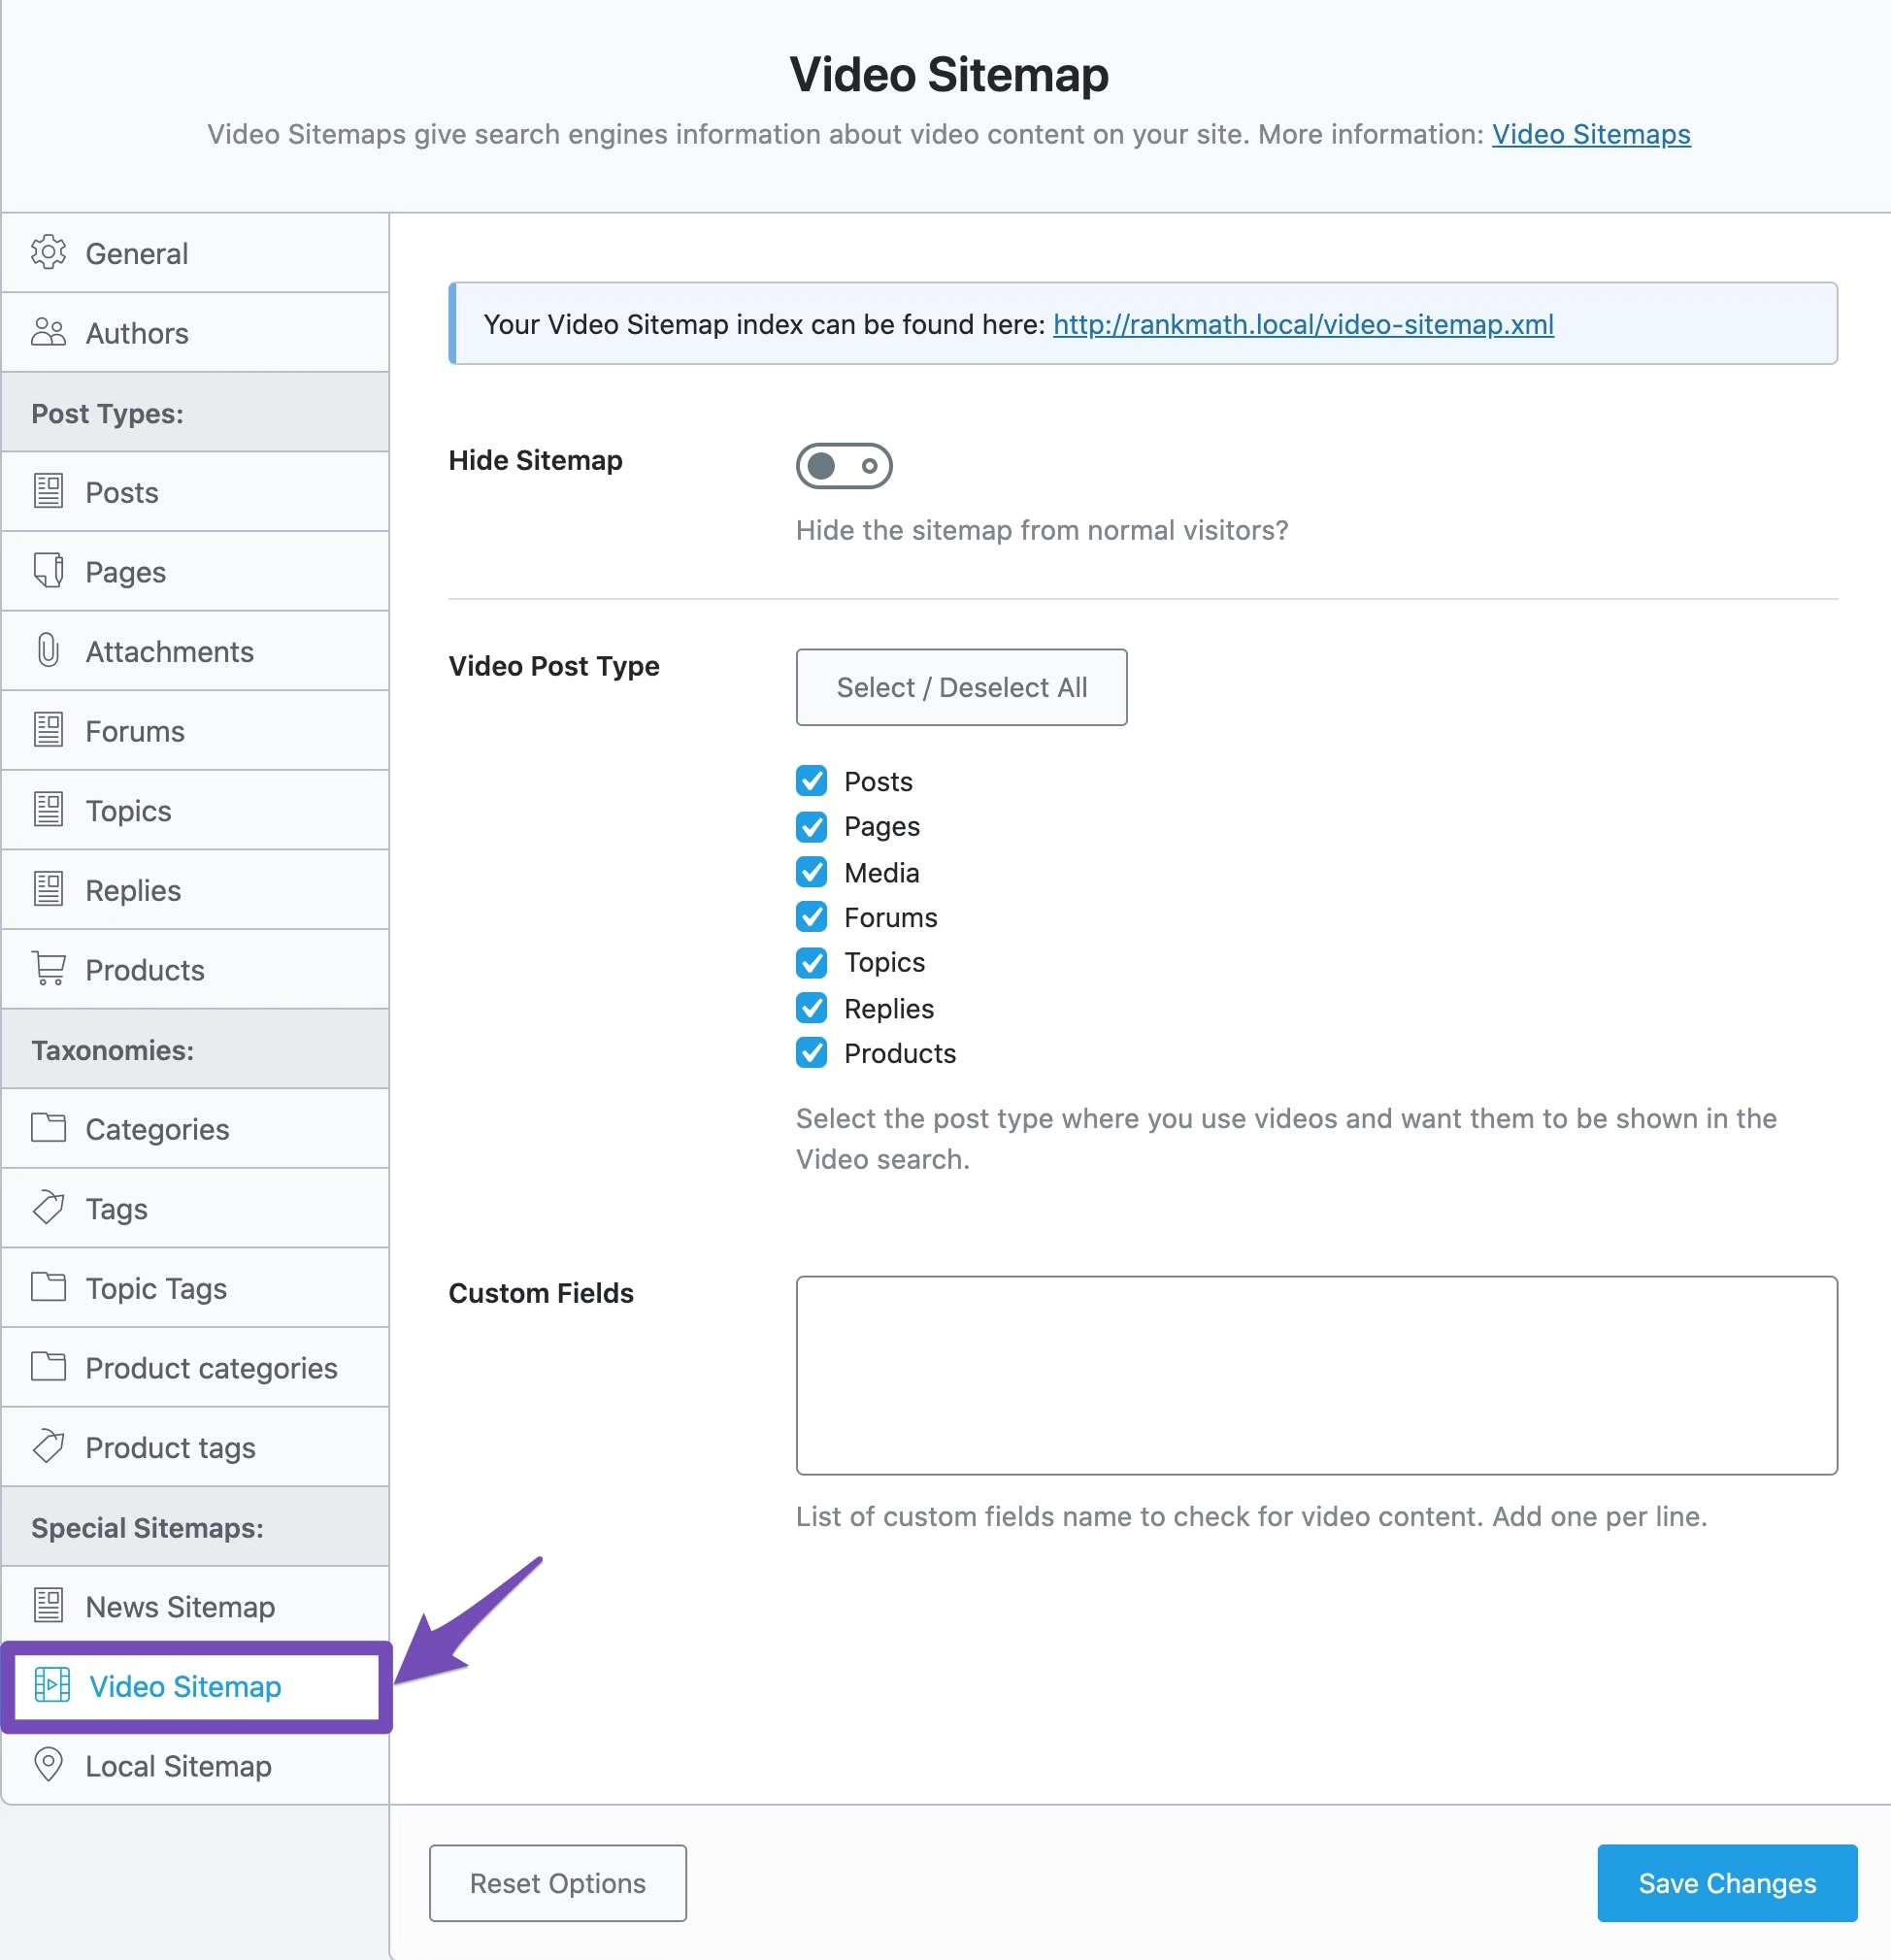Deselect the Products post type checkbox
The image size is (1891, 1960).
coord(811,1053)
